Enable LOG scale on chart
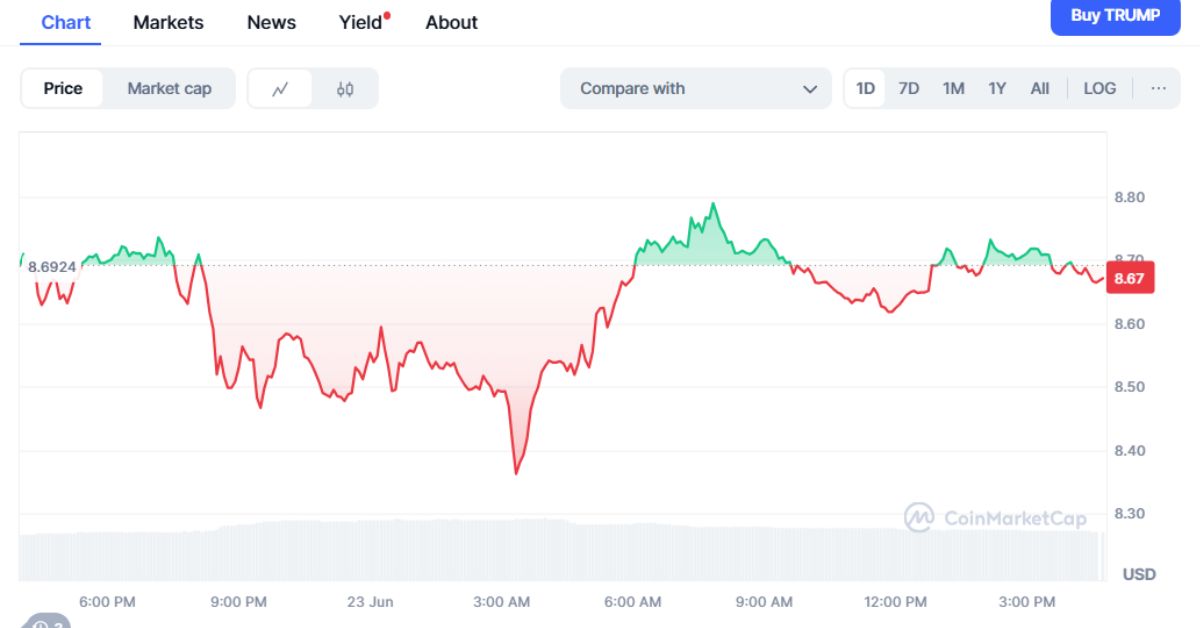 point(1099,88)
